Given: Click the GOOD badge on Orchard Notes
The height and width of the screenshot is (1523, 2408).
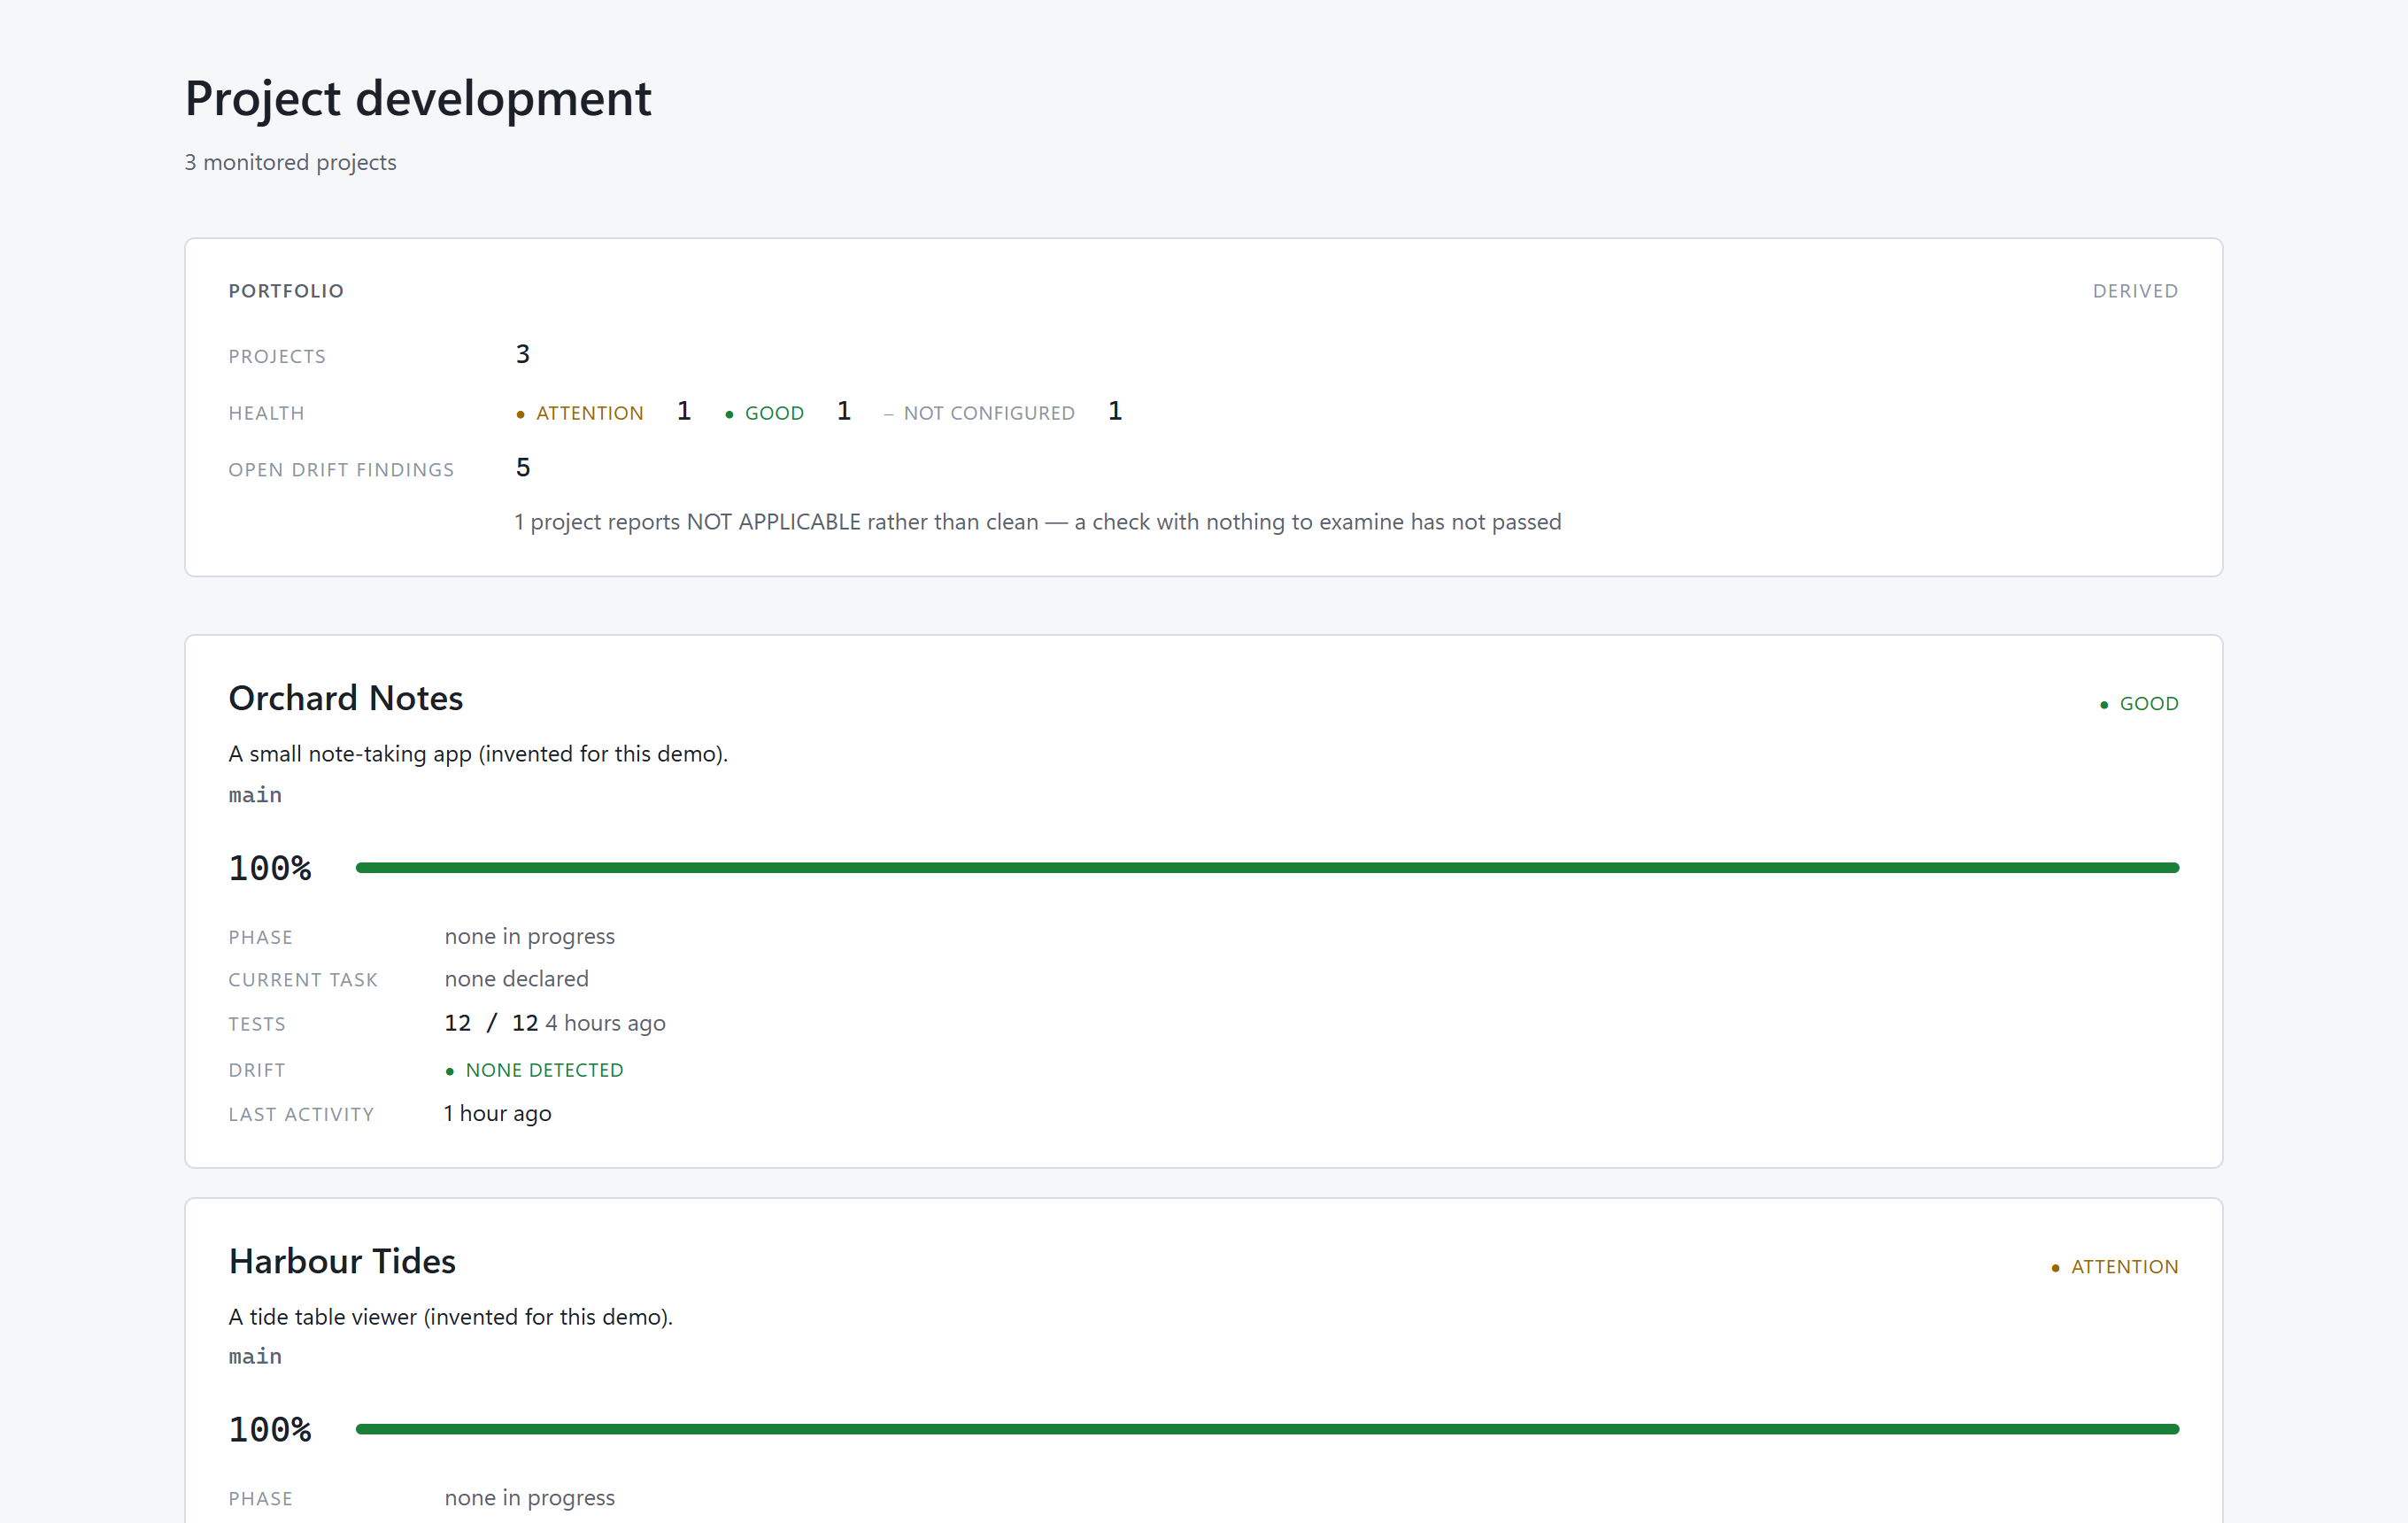Looking at the screenshot, I should click(2139, 703).
